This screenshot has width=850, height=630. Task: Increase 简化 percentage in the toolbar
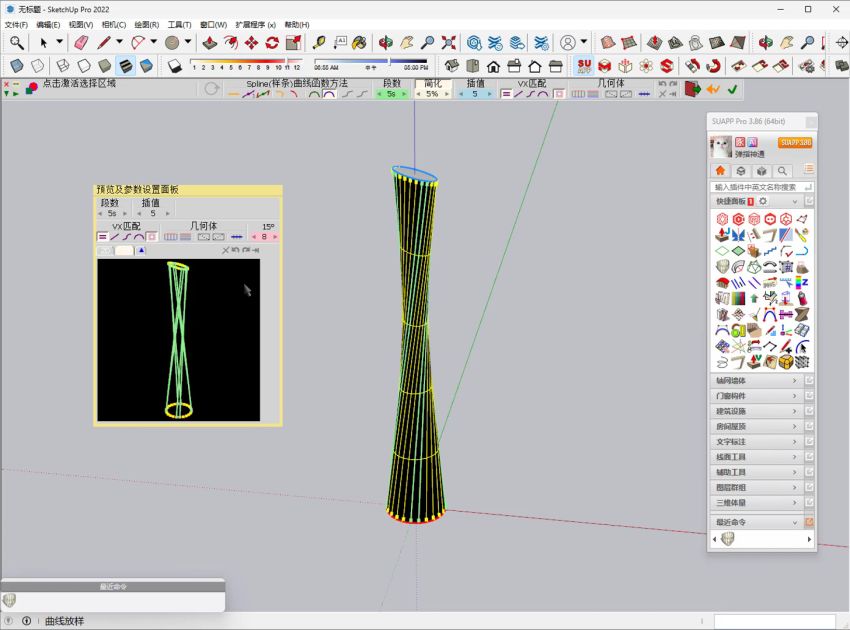[x=447, y=94]
